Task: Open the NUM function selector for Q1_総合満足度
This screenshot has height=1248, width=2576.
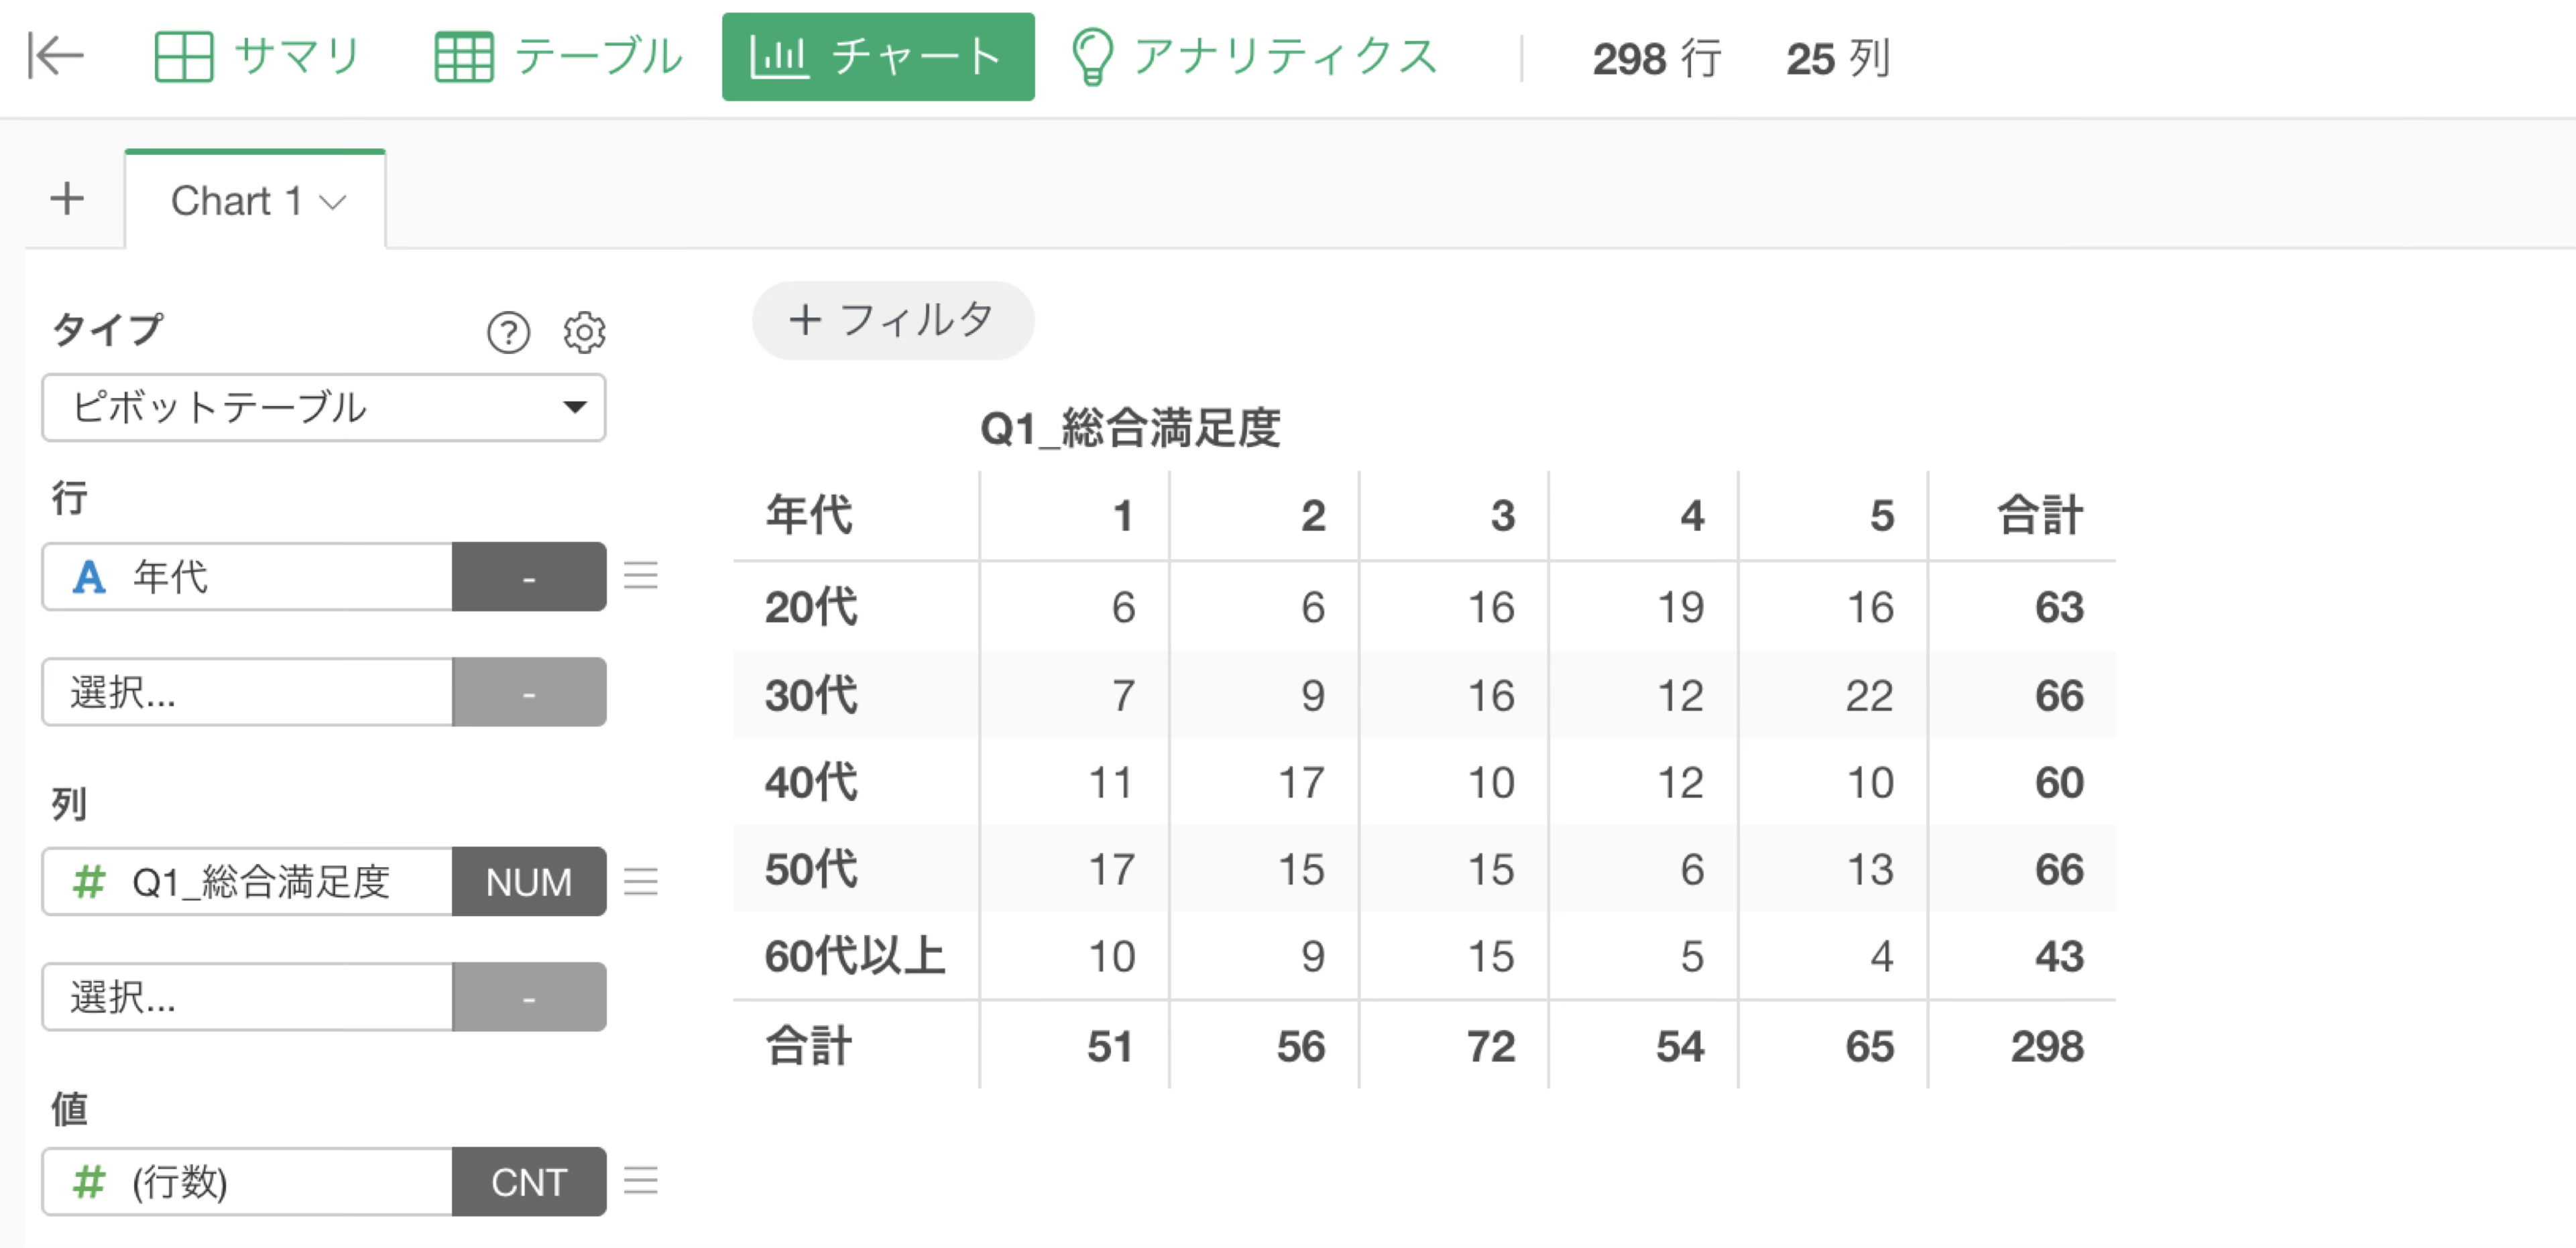Action: pos(529,881)
